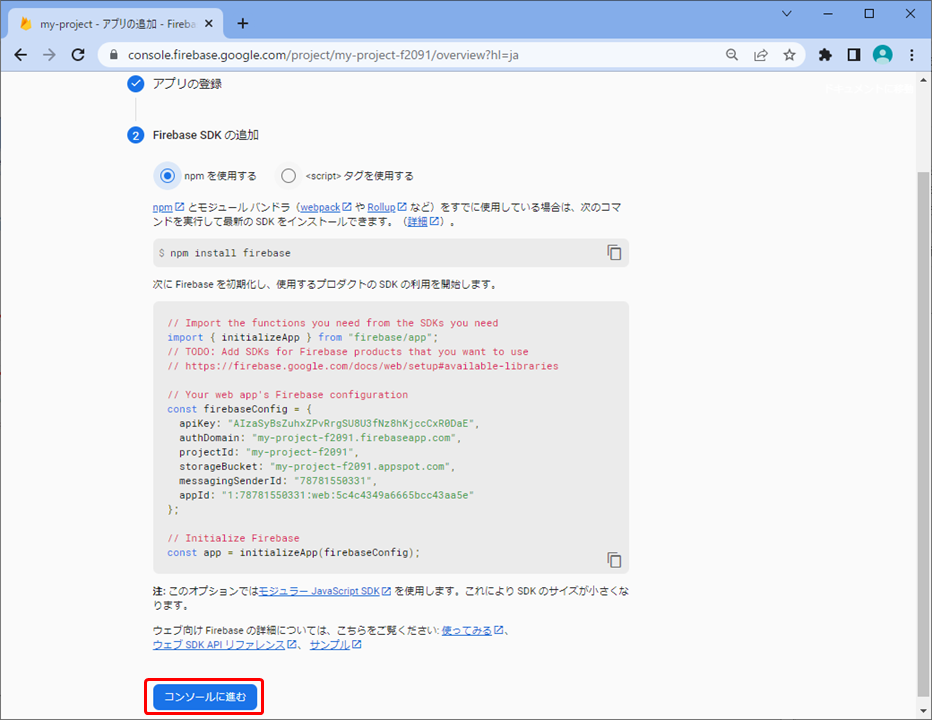
Task: Click the my-project browser tab
Action: 118,24
